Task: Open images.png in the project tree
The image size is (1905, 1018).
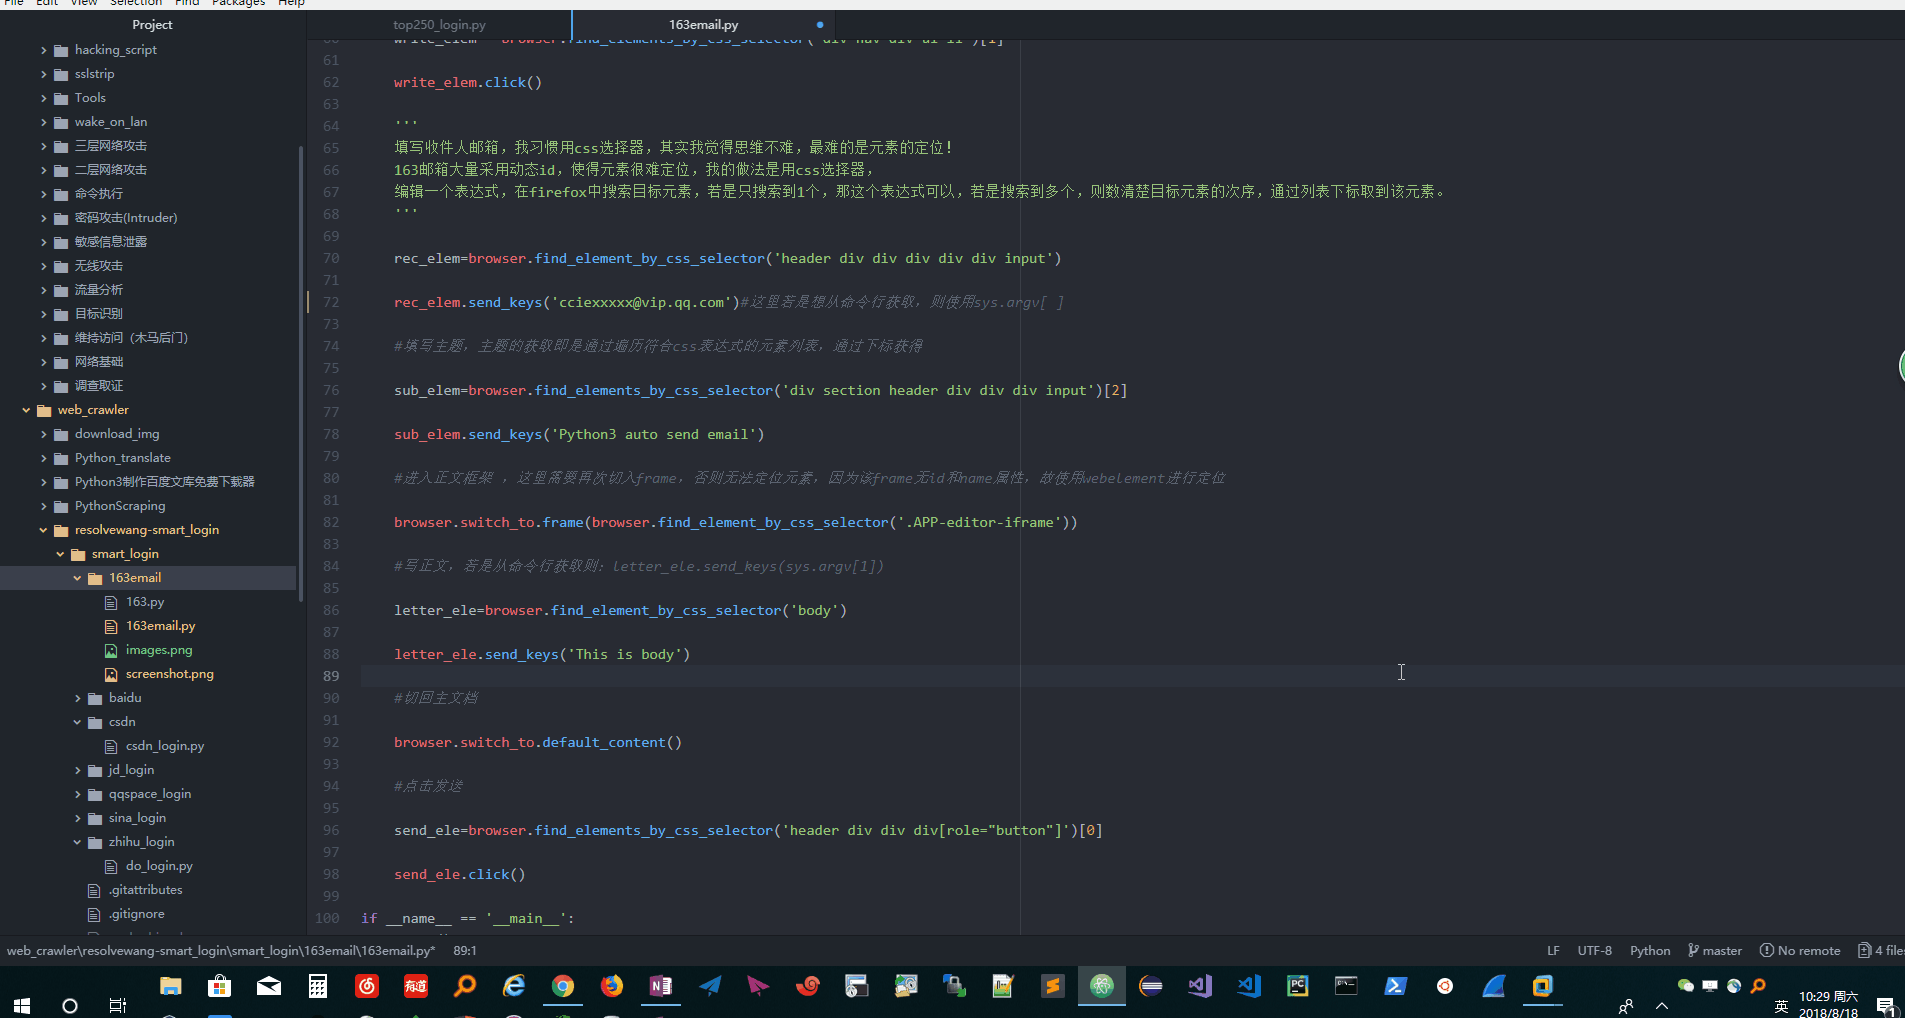Action: (x=159, y=650)
